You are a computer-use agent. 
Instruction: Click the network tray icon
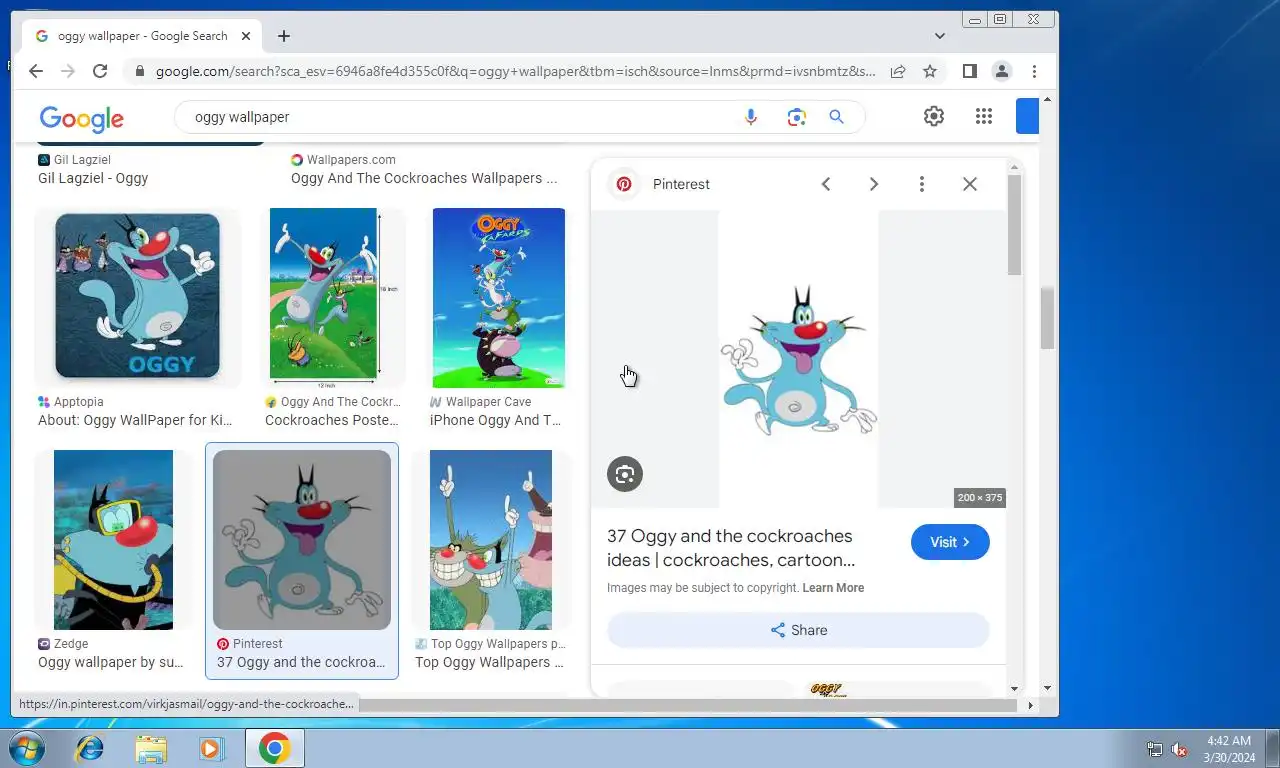tap(1155, 749)
